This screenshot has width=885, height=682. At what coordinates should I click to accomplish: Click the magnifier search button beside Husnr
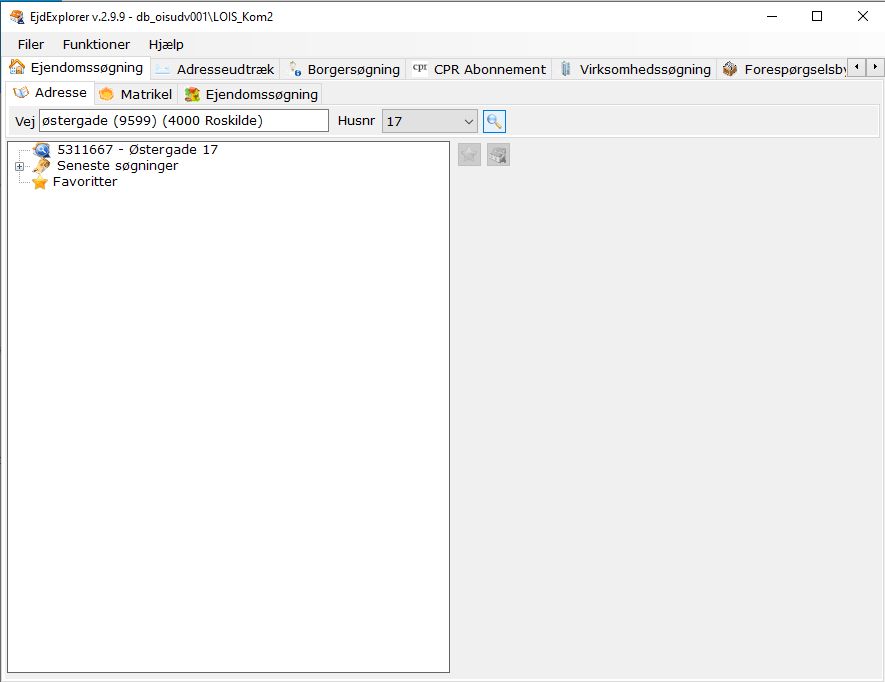point(494,121)
